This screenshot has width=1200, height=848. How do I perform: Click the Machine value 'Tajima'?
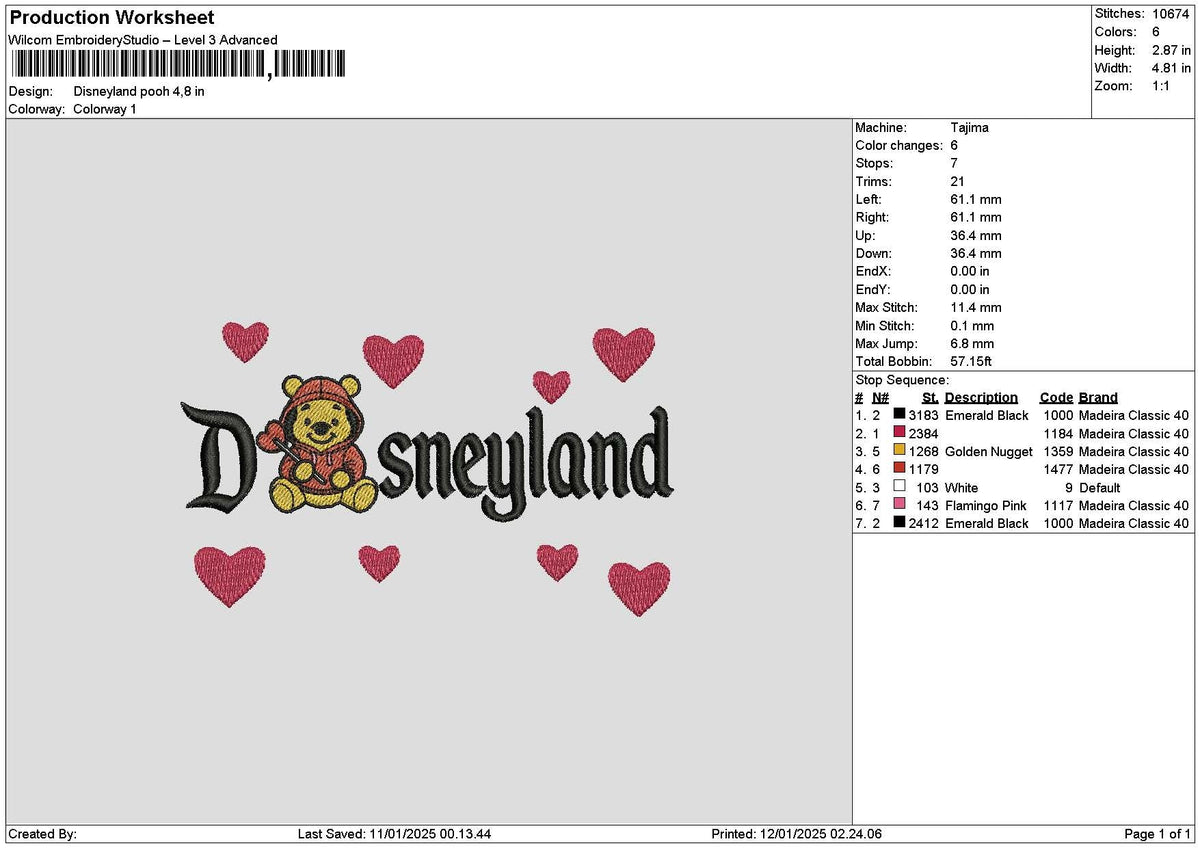coord(969,128)
